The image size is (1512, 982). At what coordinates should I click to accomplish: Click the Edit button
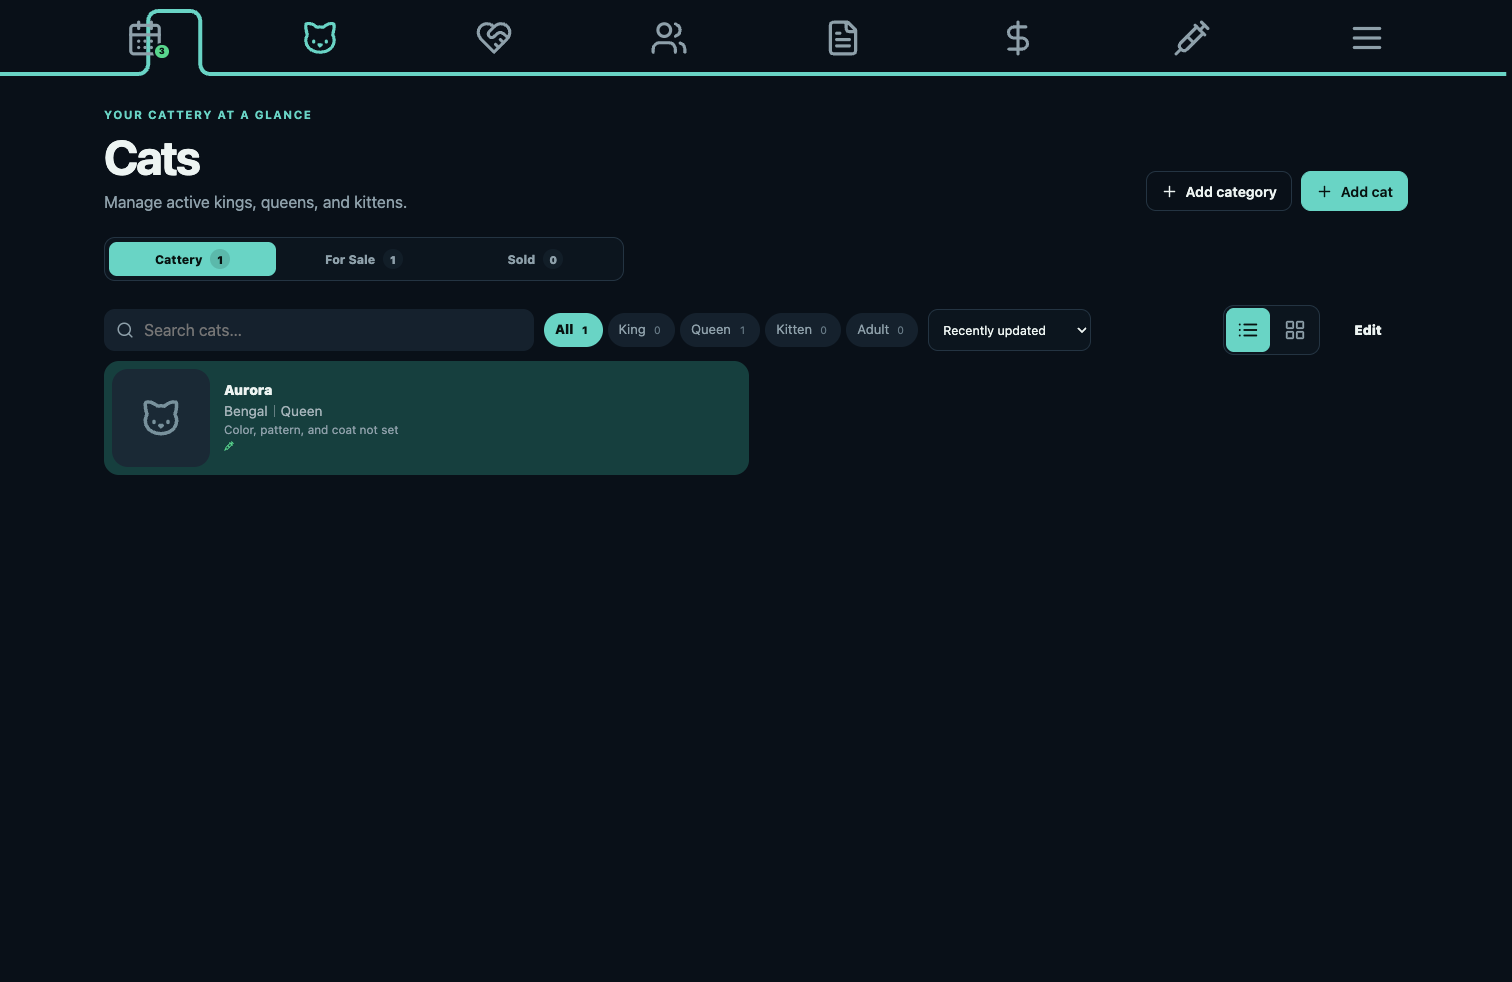(x=1368, y=330)
